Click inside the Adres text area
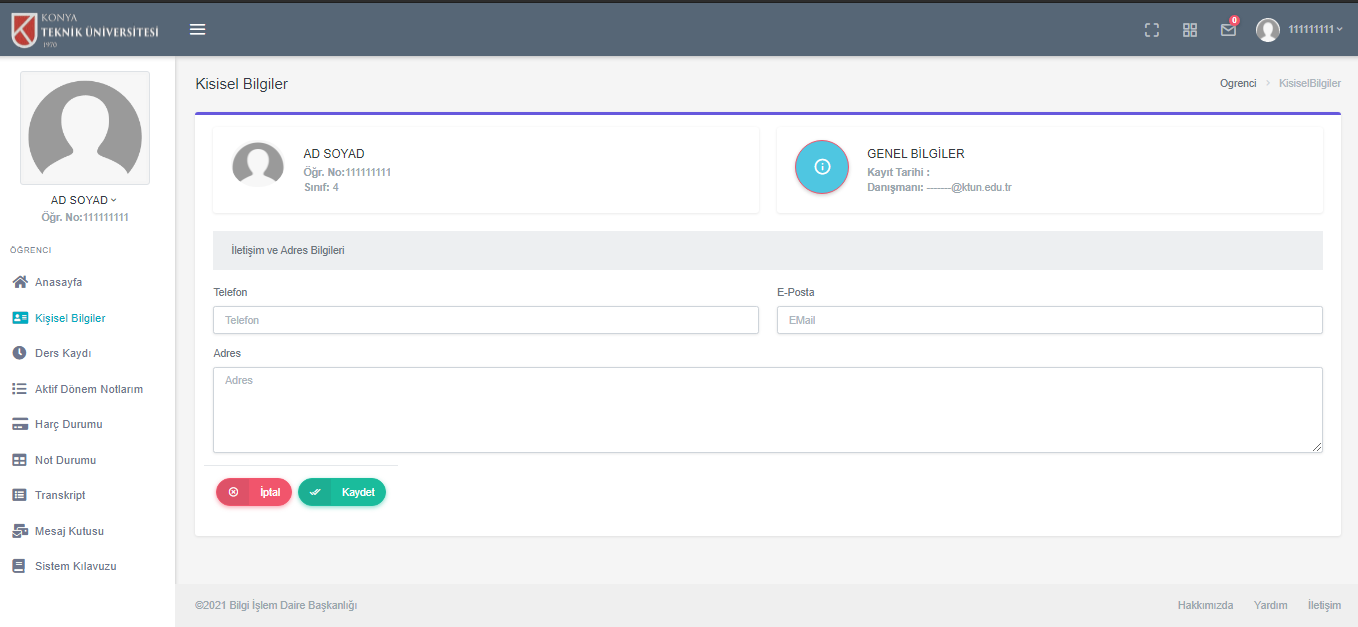Viewport: 1358px width, 627px height. click(x=767, y=410)
